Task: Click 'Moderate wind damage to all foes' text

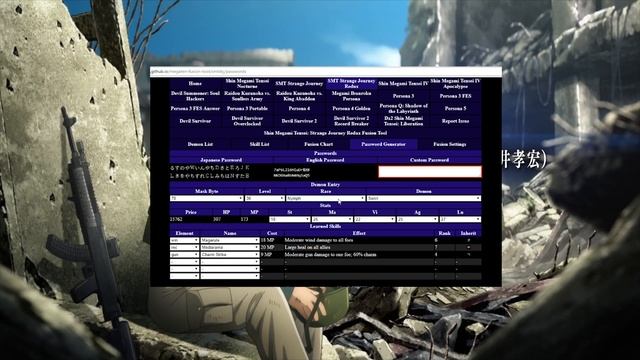Action: [x=319, y=240]
